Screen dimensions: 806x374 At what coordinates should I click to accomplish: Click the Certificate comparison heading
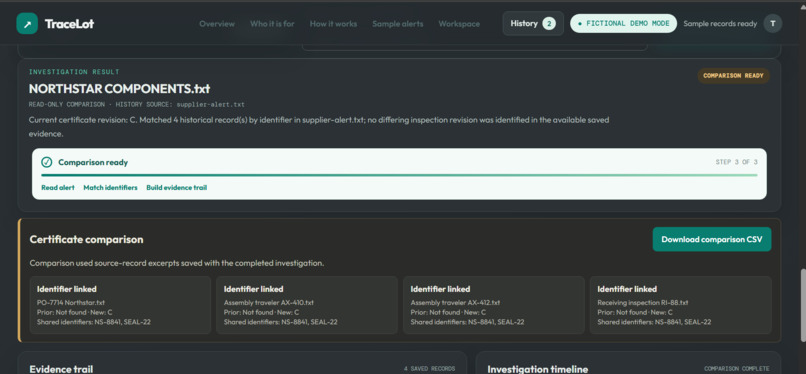tap(86, 240)
